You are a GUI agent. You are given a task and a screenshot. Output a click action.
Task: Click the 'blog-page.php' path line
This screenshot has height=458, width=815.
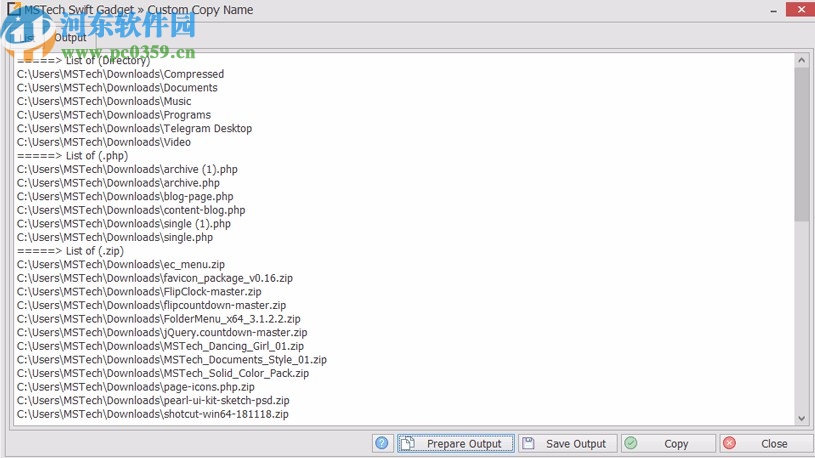(x=125, y=197)
